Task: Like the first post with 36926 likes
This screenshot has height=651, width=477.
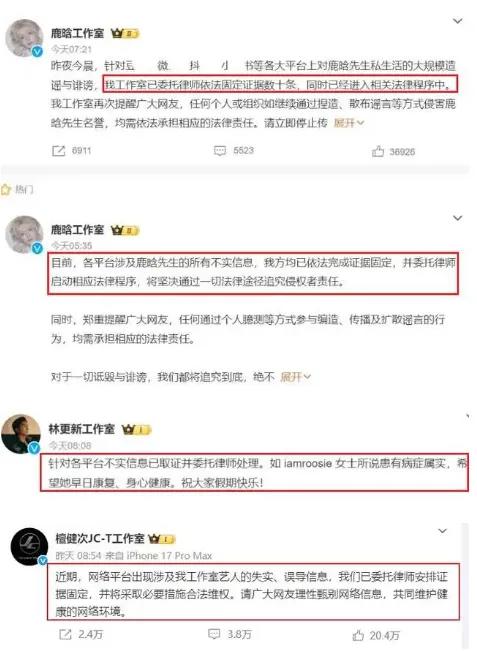Action: point(378,151)
